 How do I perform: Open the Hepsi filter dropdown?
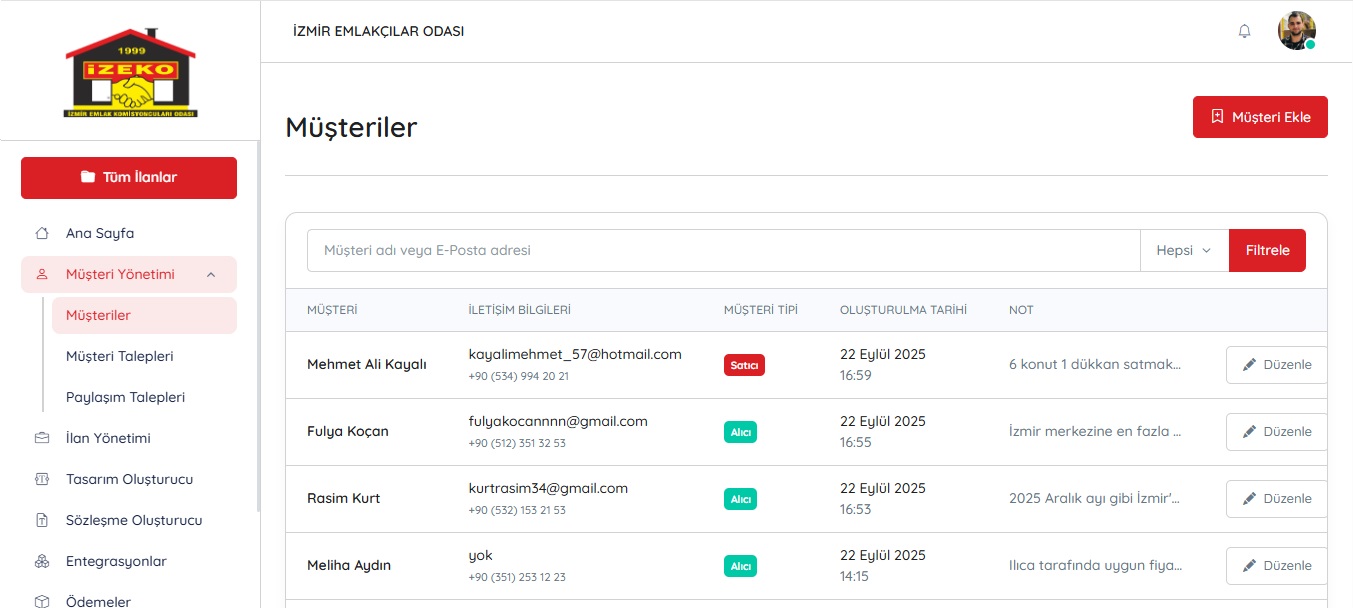pyautogui.click(x=1184, y=251)
